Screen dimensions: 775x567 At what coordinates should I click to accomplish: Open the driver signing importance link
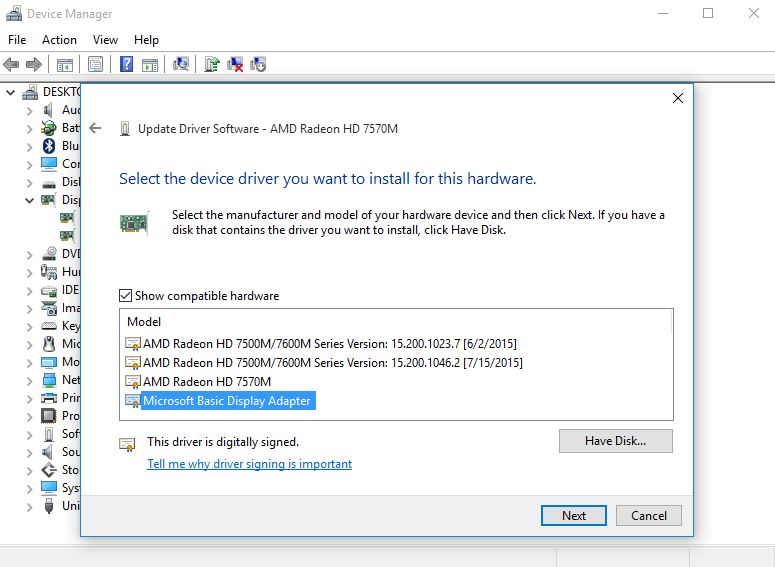pyautogui.click(x=249, y=464)
